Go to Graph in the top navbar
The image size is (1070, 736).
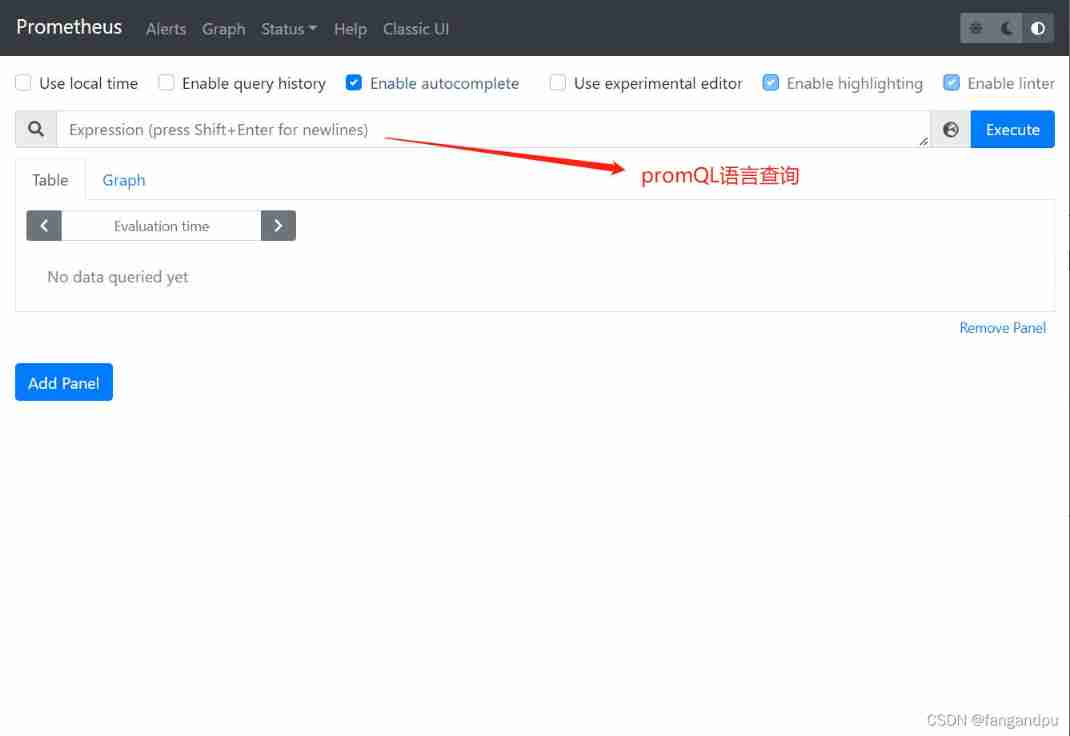coord(223,29)
